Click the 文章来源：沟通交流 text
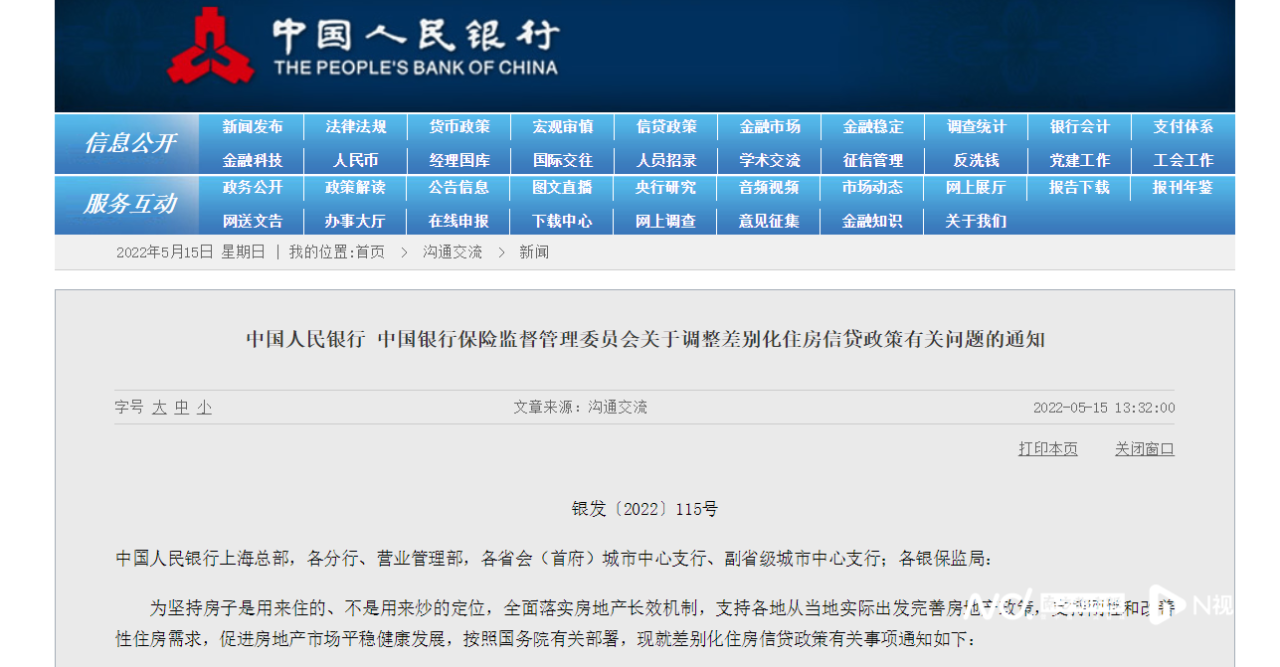This screenshot has height=667, width=1280. click(x=580, y=408)
